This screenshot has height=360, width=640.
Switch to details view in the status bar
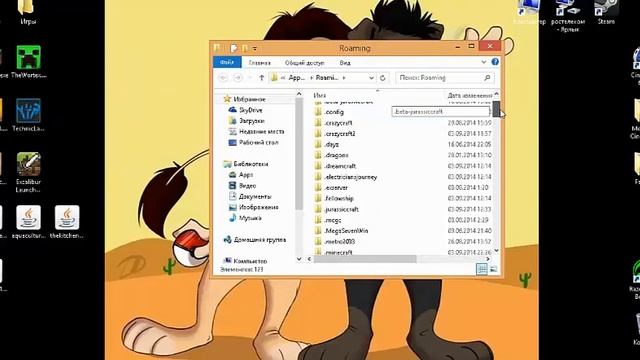pos(482,269)
